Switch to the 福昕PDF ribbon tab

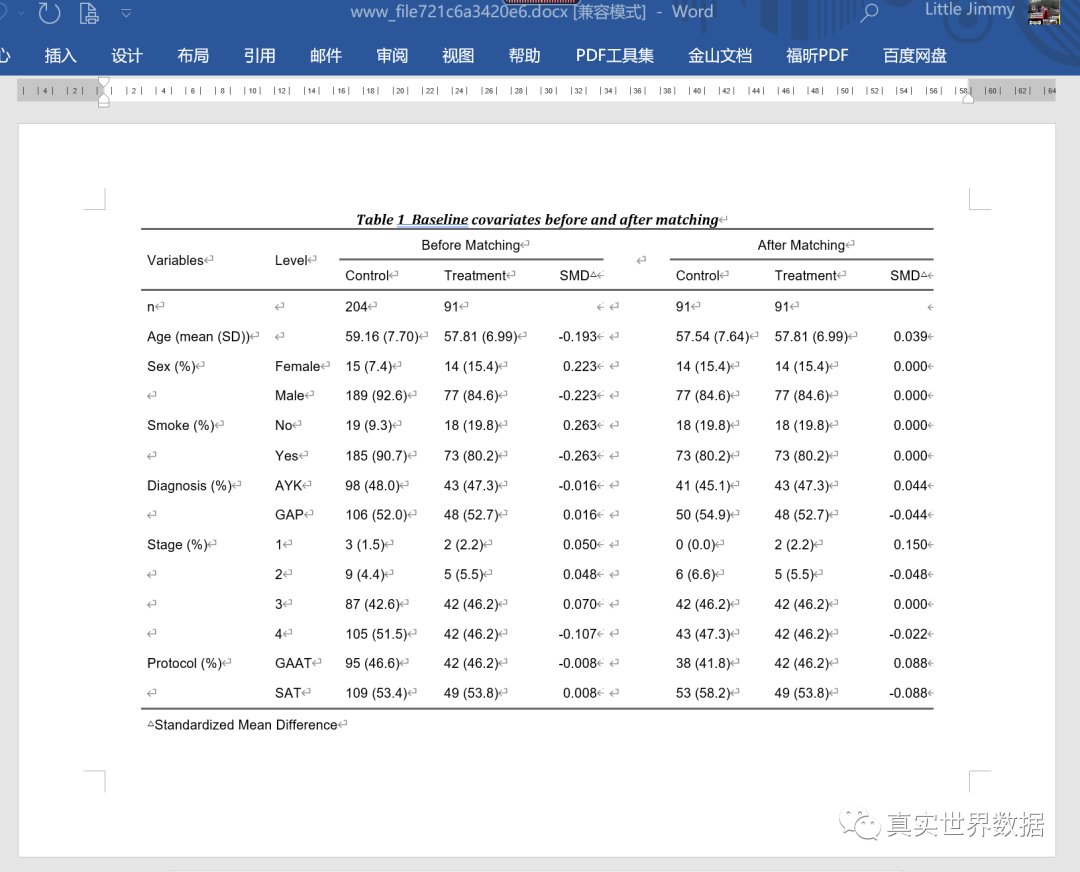coord(818,56)
